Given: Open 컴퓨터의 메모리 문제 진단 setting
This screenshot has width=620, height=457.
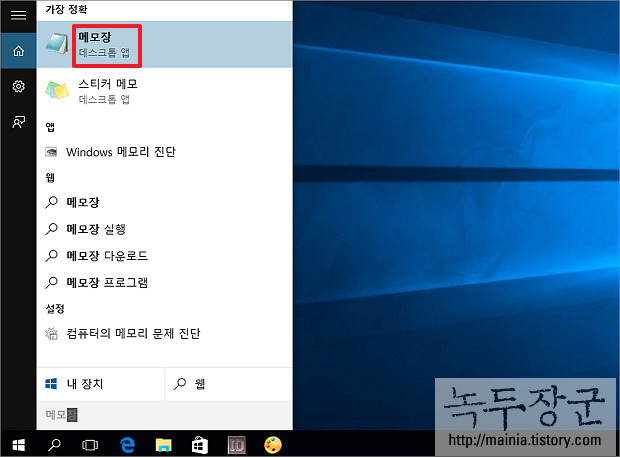Looking at the screenshot, I should point(164,333).
